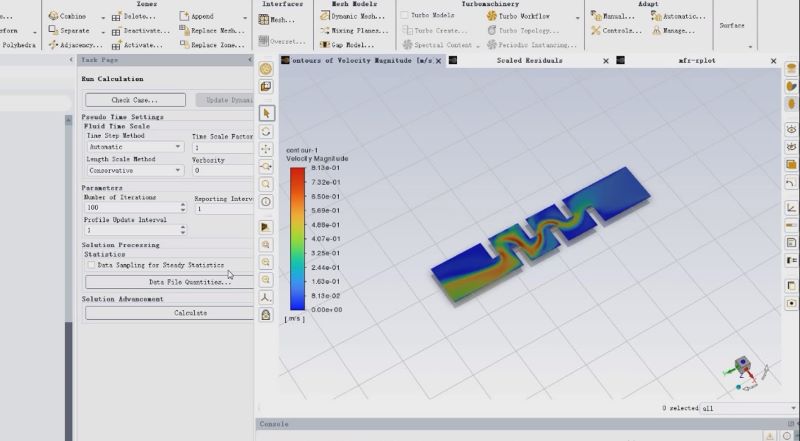Close the Contours of Velocity Magnitude tab
800x441 pixels.
438,61
